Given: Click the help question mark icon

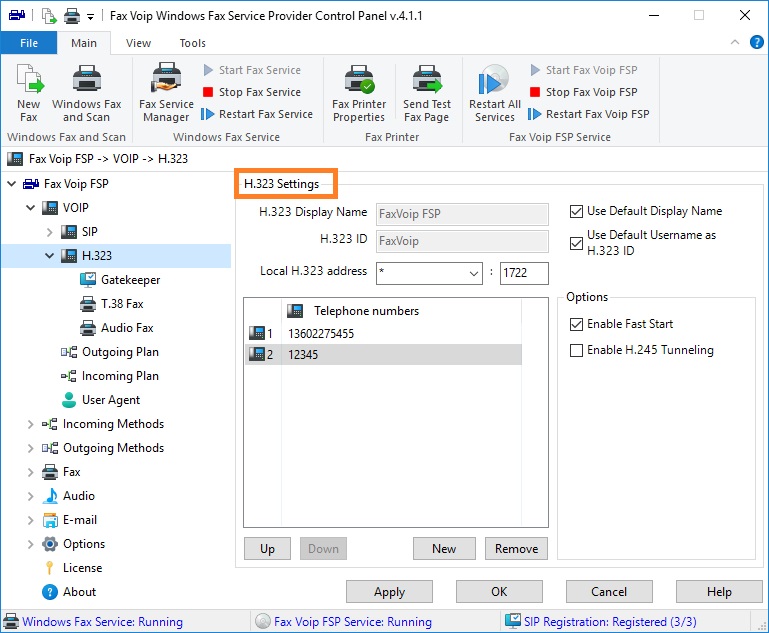Looking at the screenshot, I should [x=756, y=43].
